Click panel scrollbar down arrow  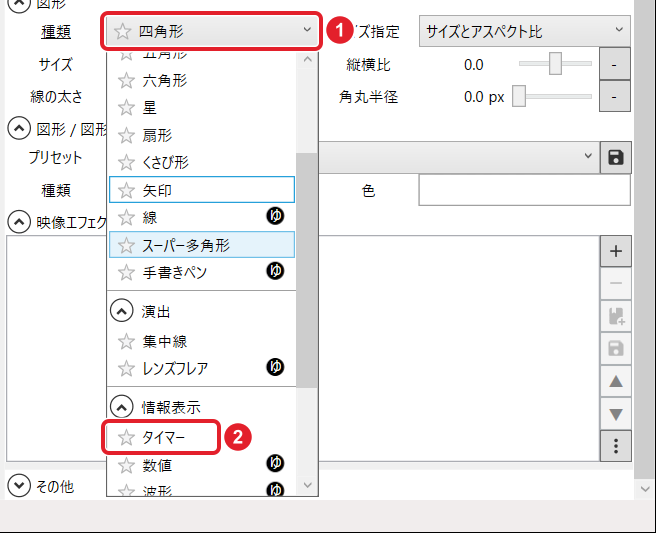coord(645,489)
